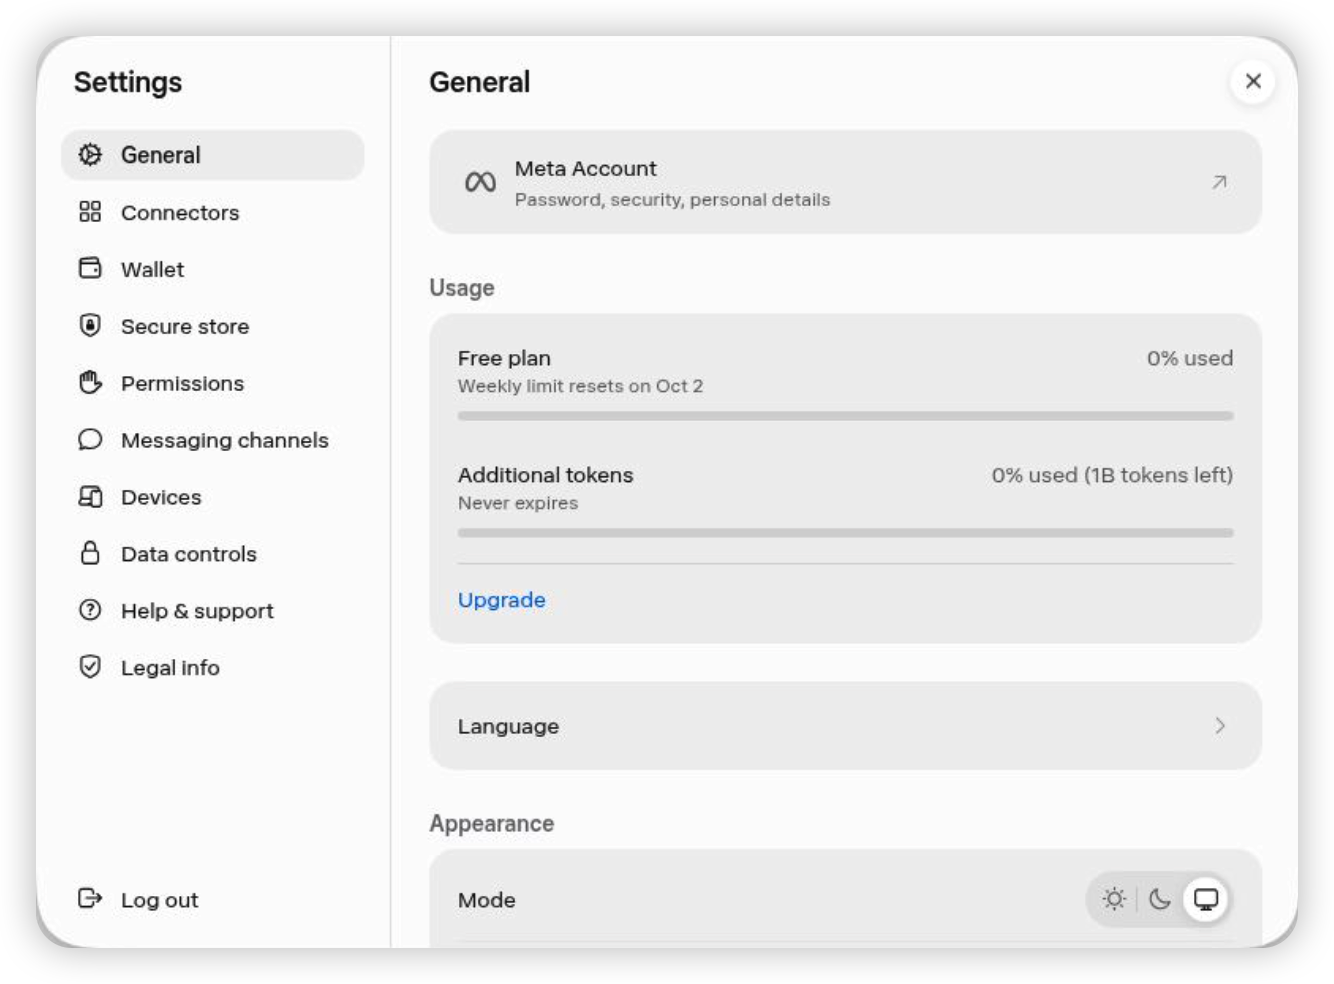The height and width of the screenshot is (984, 1334).
Task: Click the General gear icon in sidebar
Action: click(x=90, y=155)
